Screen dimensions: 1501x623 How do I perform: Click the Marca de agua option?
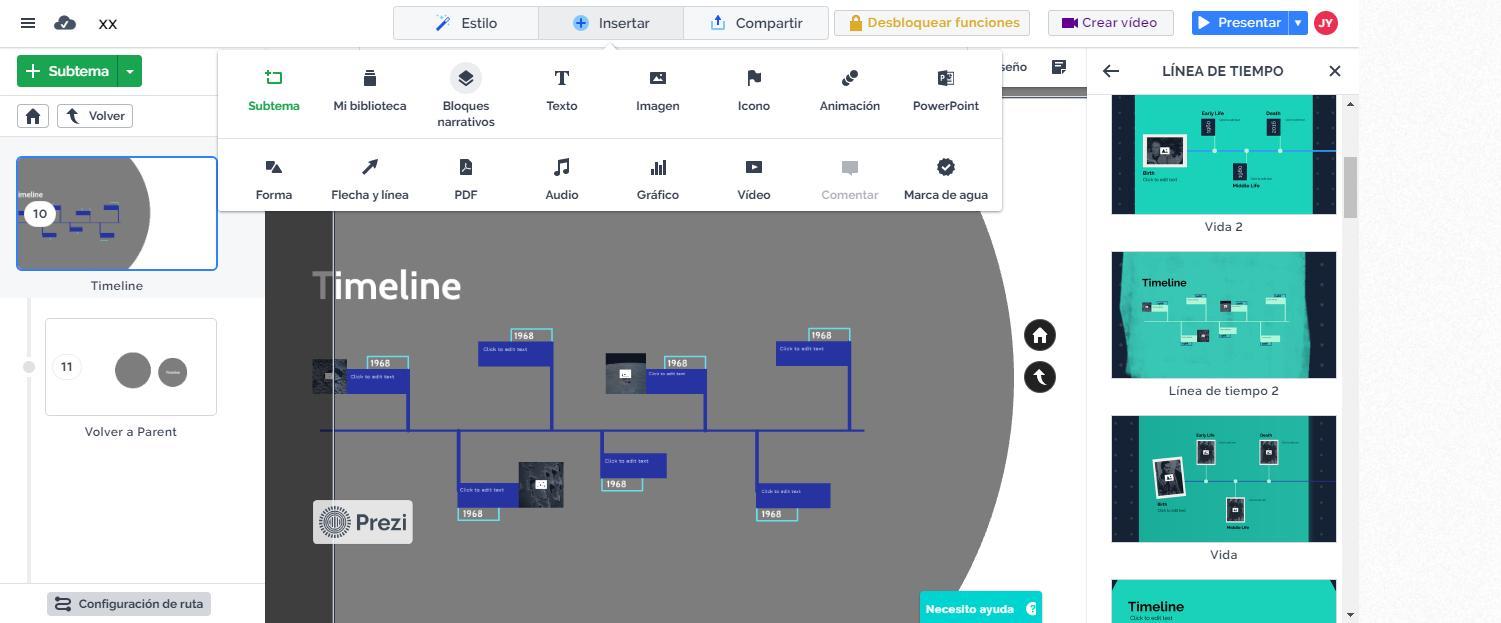click(945, 178)
